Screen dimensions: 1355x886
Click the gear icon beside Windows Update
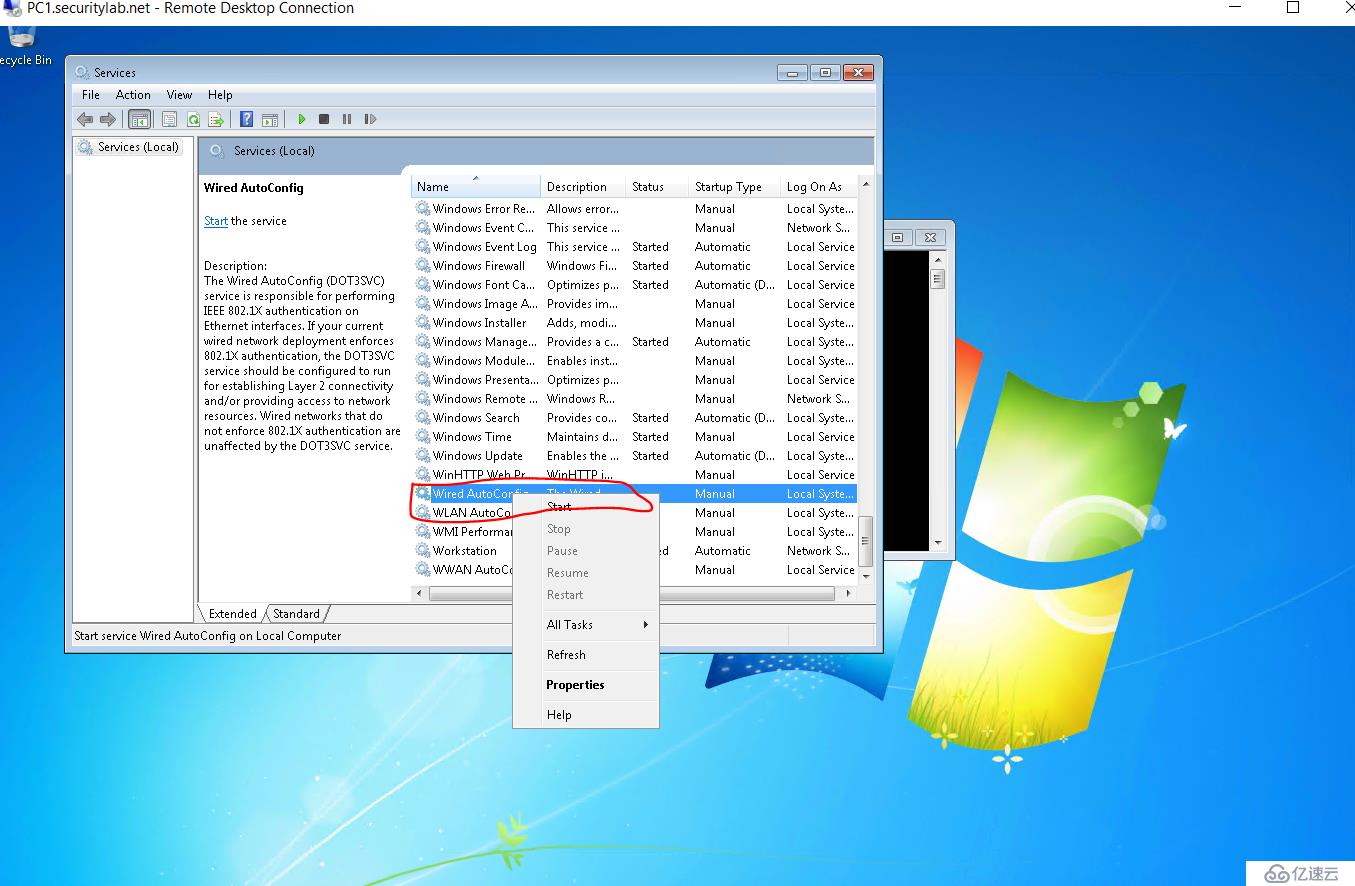click(423, 456)
